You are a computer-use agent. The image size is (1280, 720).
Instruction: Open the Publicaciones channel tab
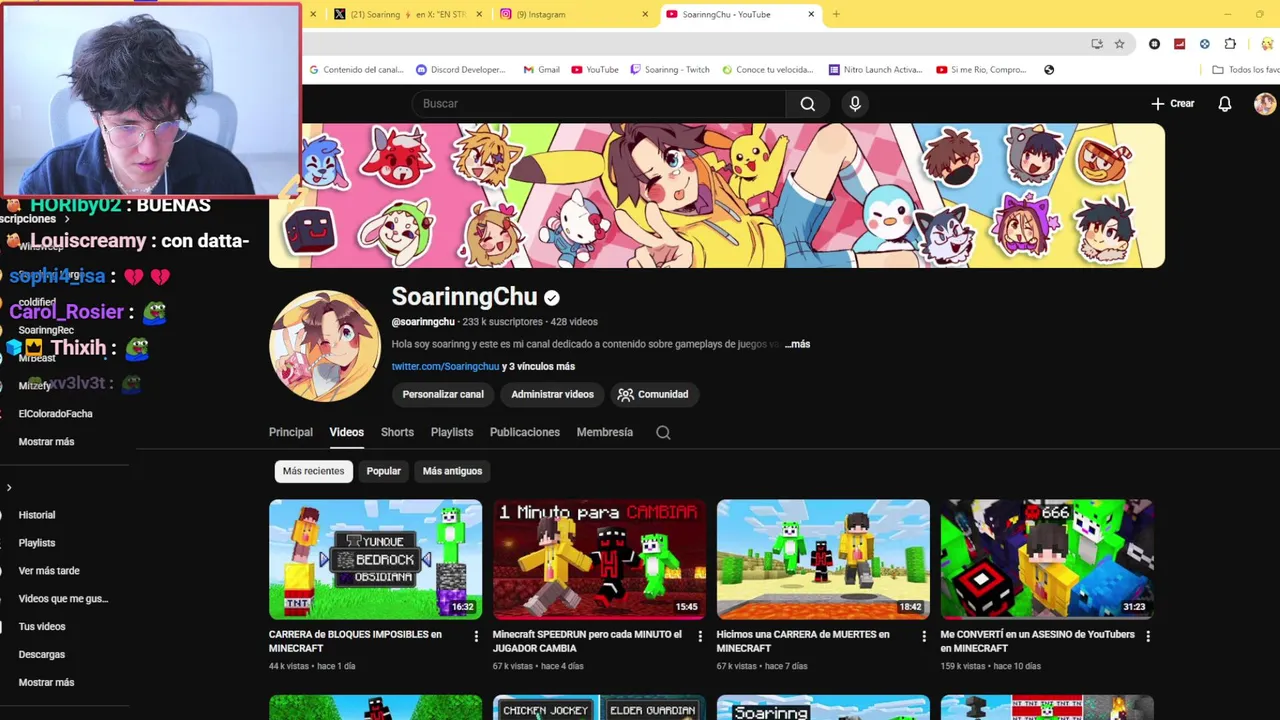(525, 433)
